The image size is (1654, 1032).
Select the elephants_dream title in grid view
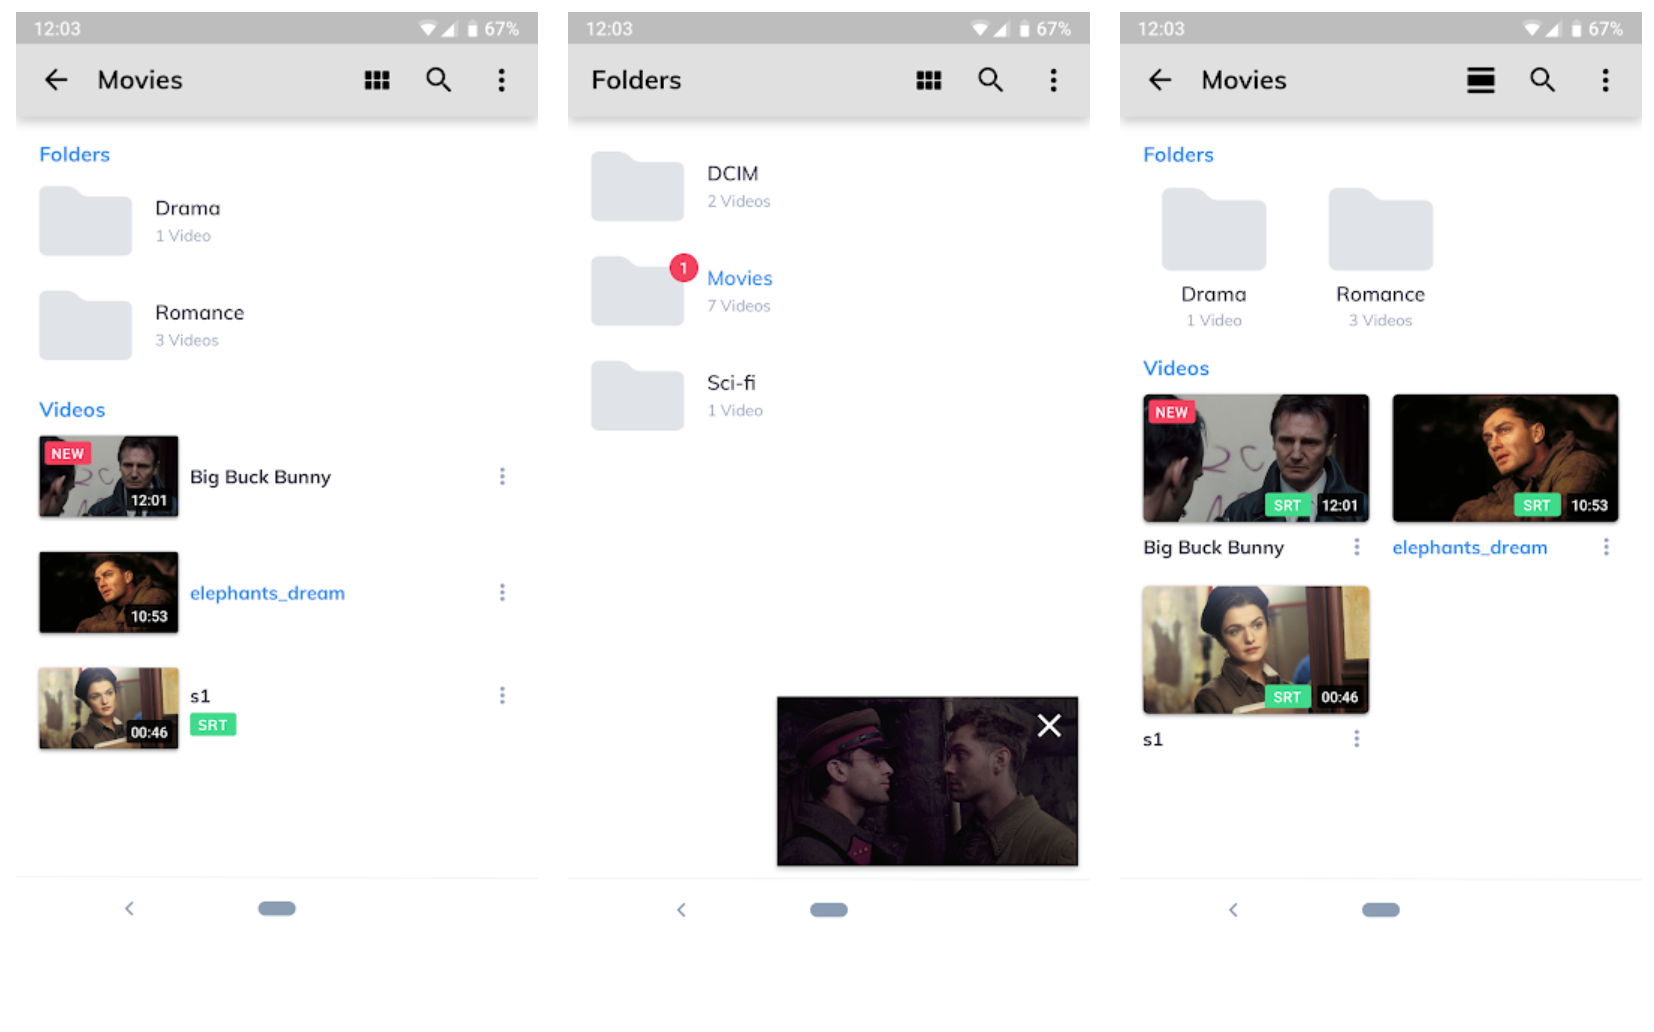pyautogui.click(x=1470, y=547)
